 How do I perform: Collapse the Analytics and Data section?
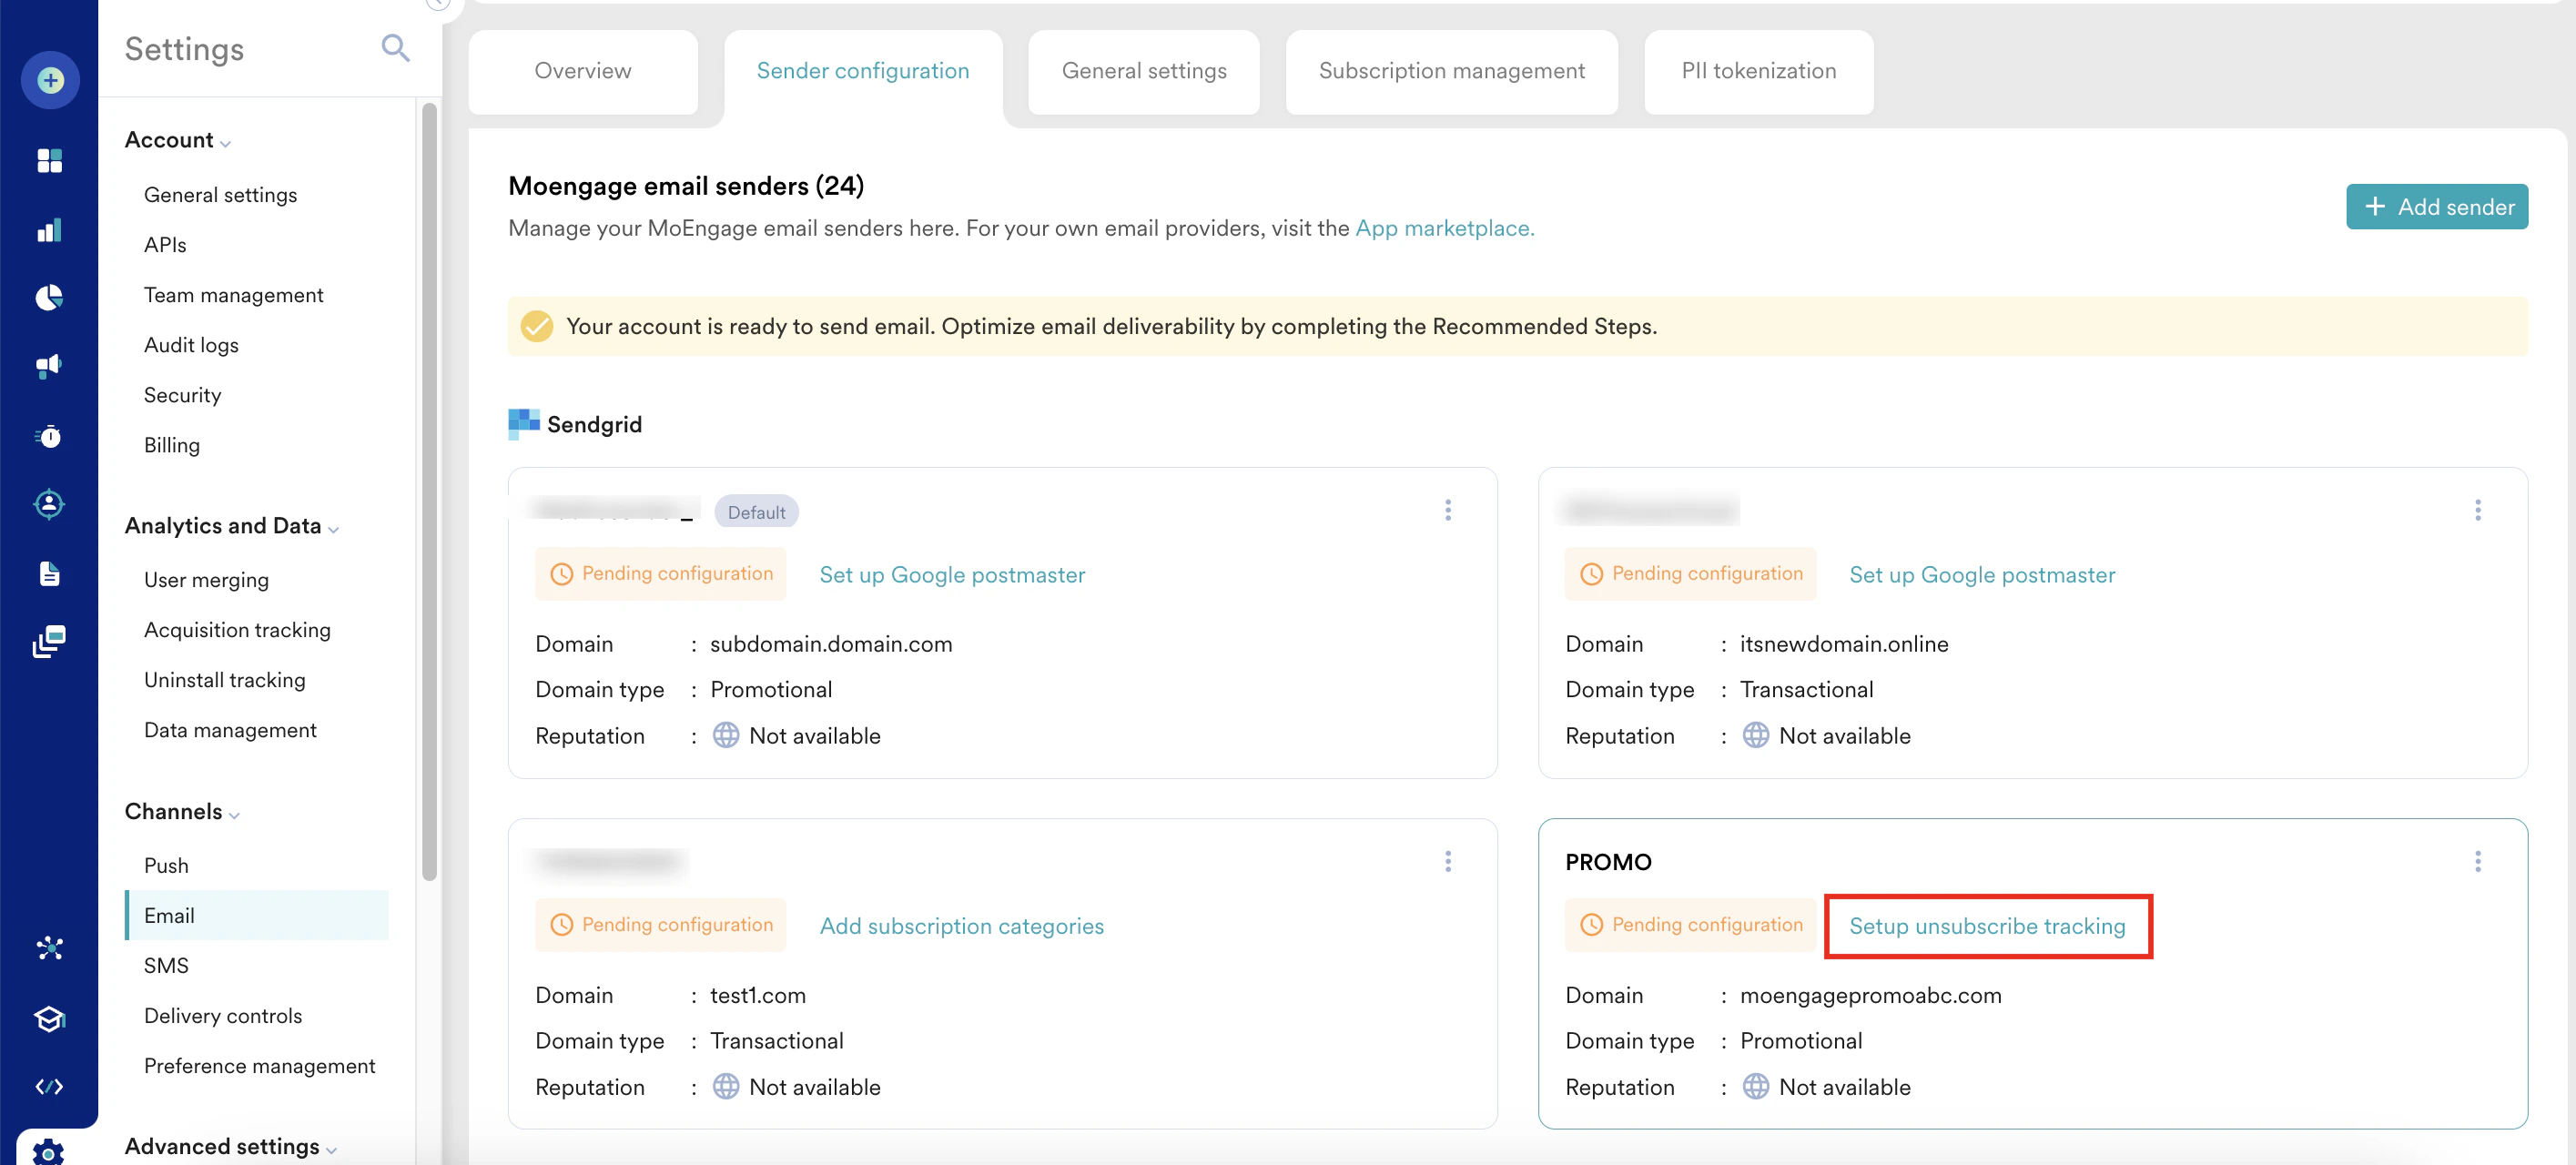[x=333, y=528]
